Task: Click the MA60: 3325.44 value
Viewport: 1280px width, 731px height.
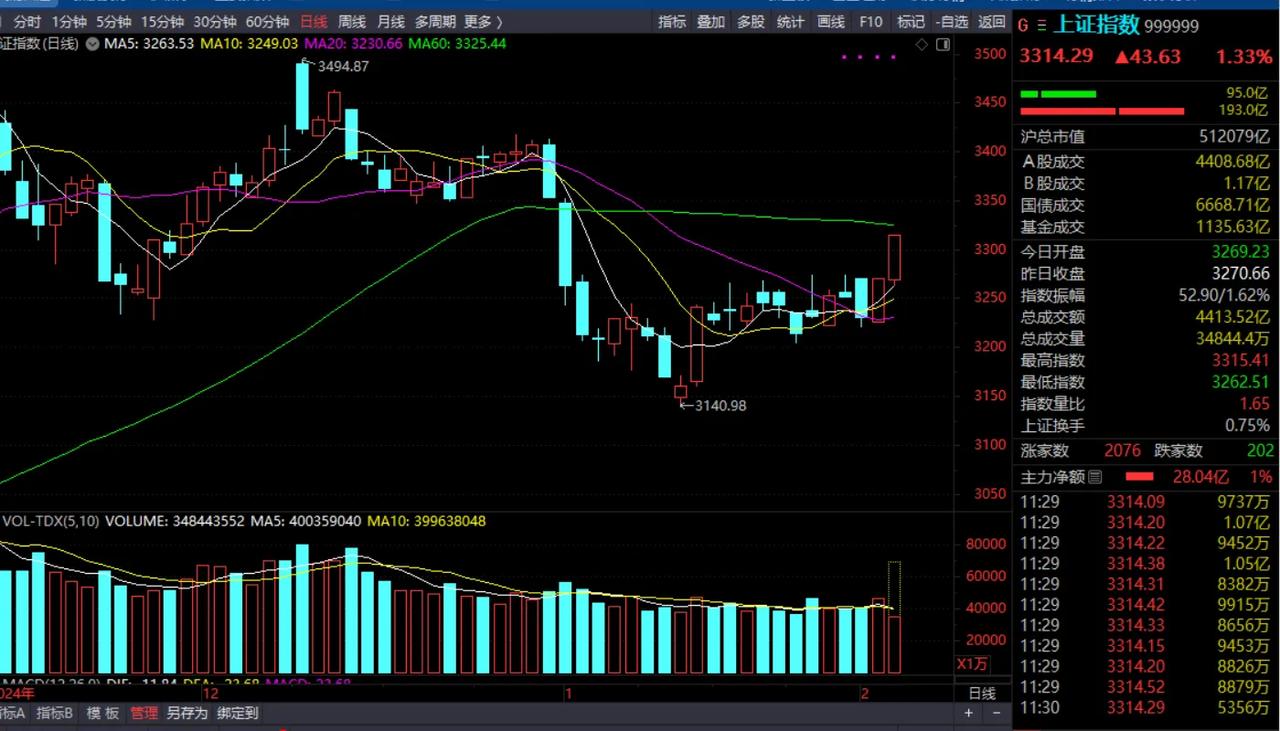Action: tap(457, 43)
